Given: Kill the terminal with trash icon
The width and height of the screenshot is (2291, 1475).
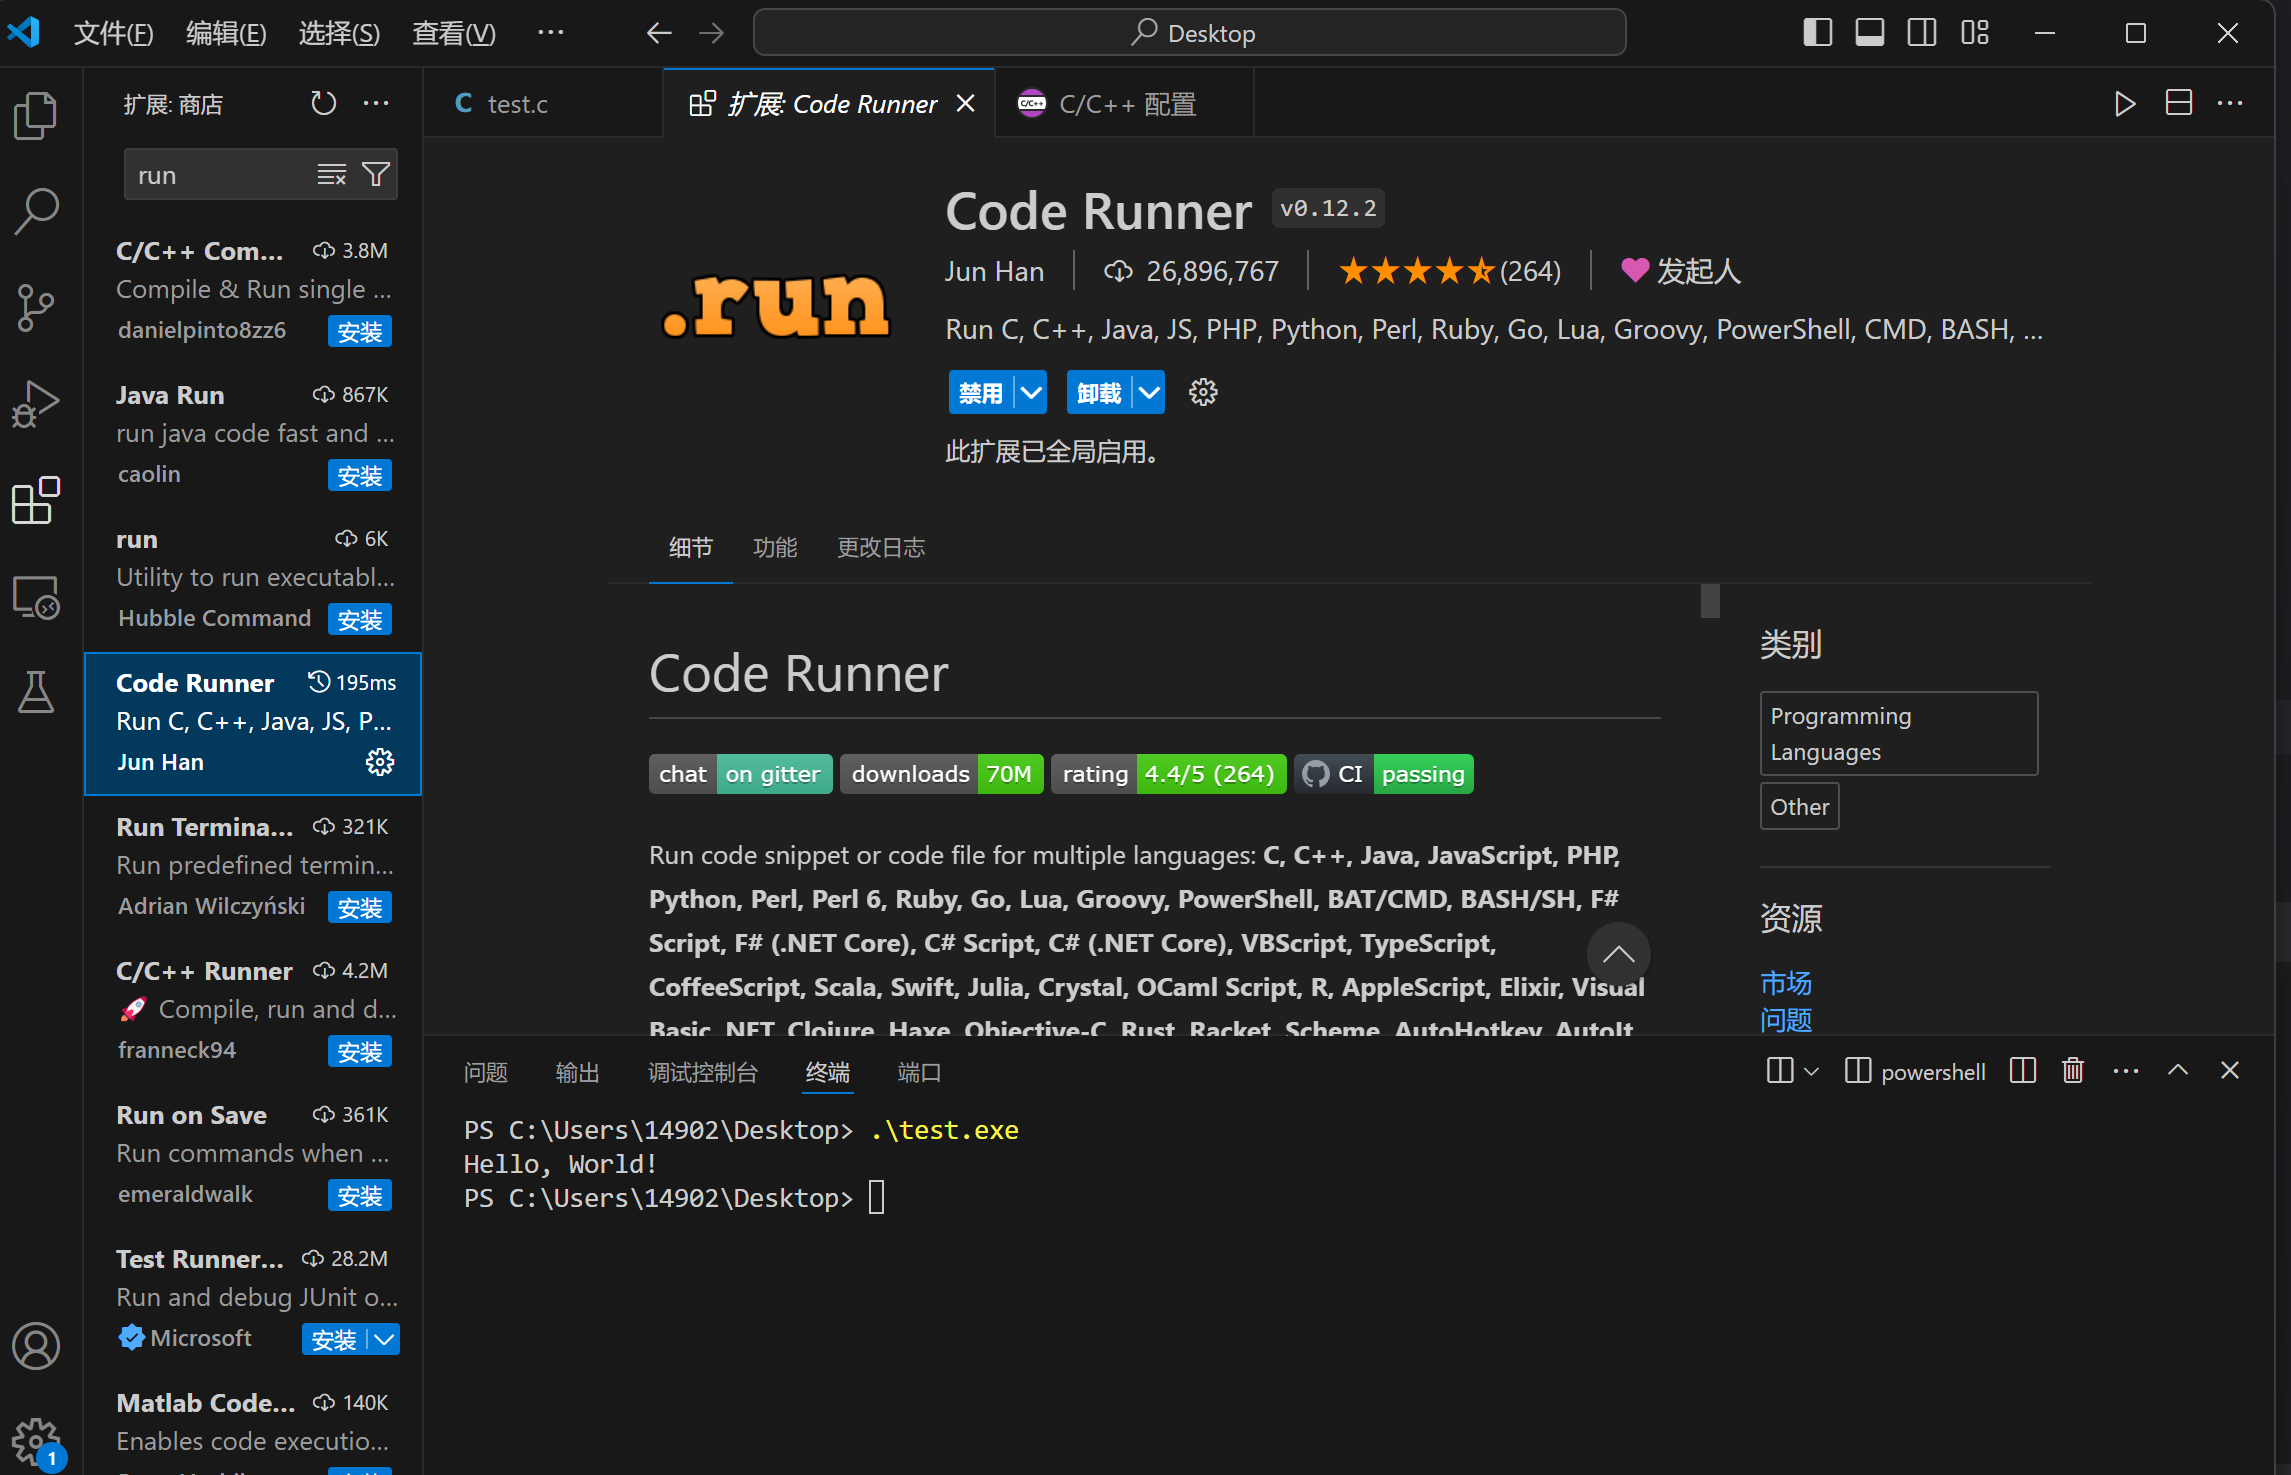Looking at the screenshot, I should (2073, 1070).
